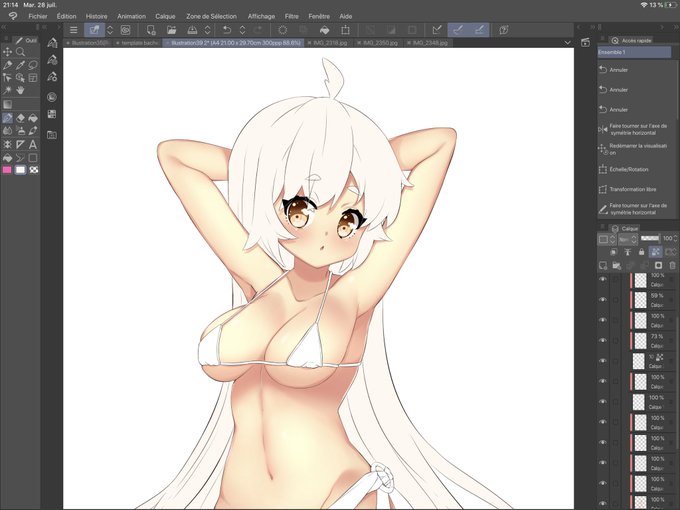Expand the canvas tabs list chevron
The height and width of the screenshot is (510, 680).
click(567, 42)
